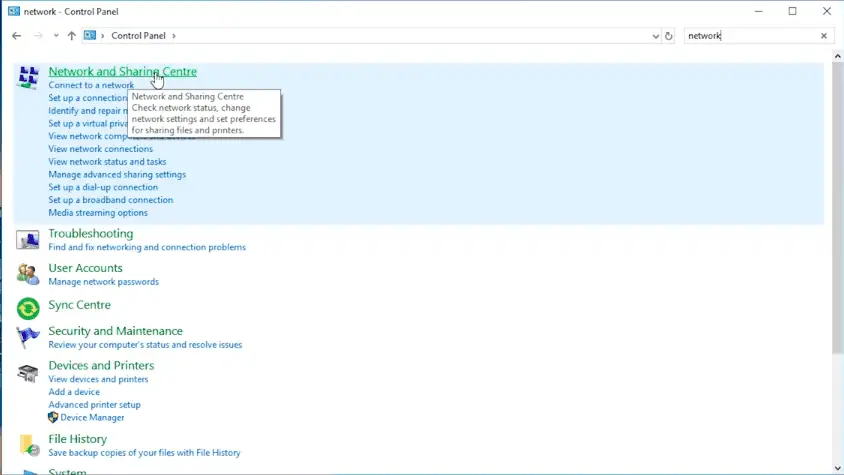Click Set up a broadband connection
Viewport: 844px width, 475px height.
[110, 200]
